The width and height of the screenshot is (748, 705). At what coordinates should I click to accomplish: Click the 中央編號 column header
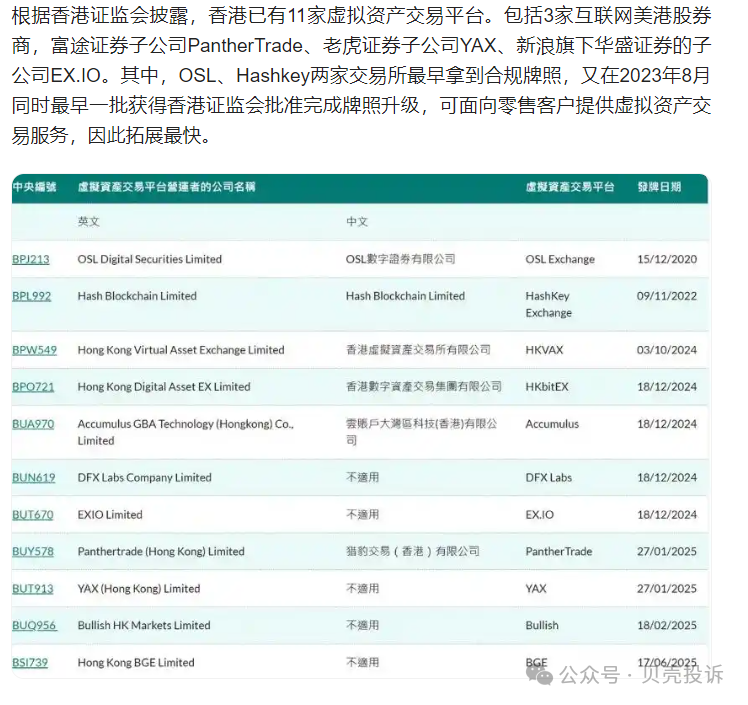coord(35,187)
